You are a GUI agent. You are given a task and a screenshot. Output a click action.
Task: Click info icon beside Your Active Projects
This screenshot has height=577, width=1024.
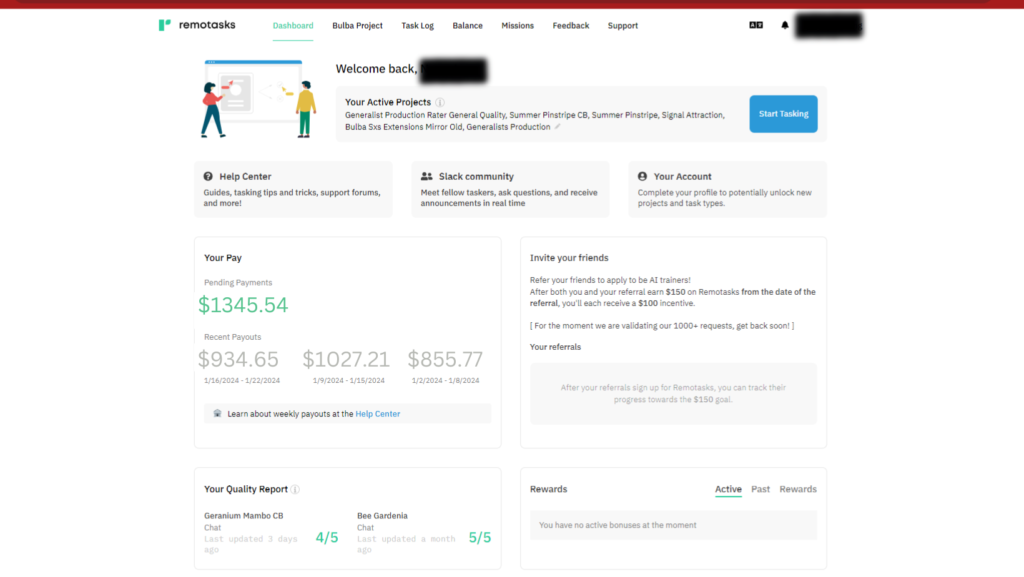440,102
